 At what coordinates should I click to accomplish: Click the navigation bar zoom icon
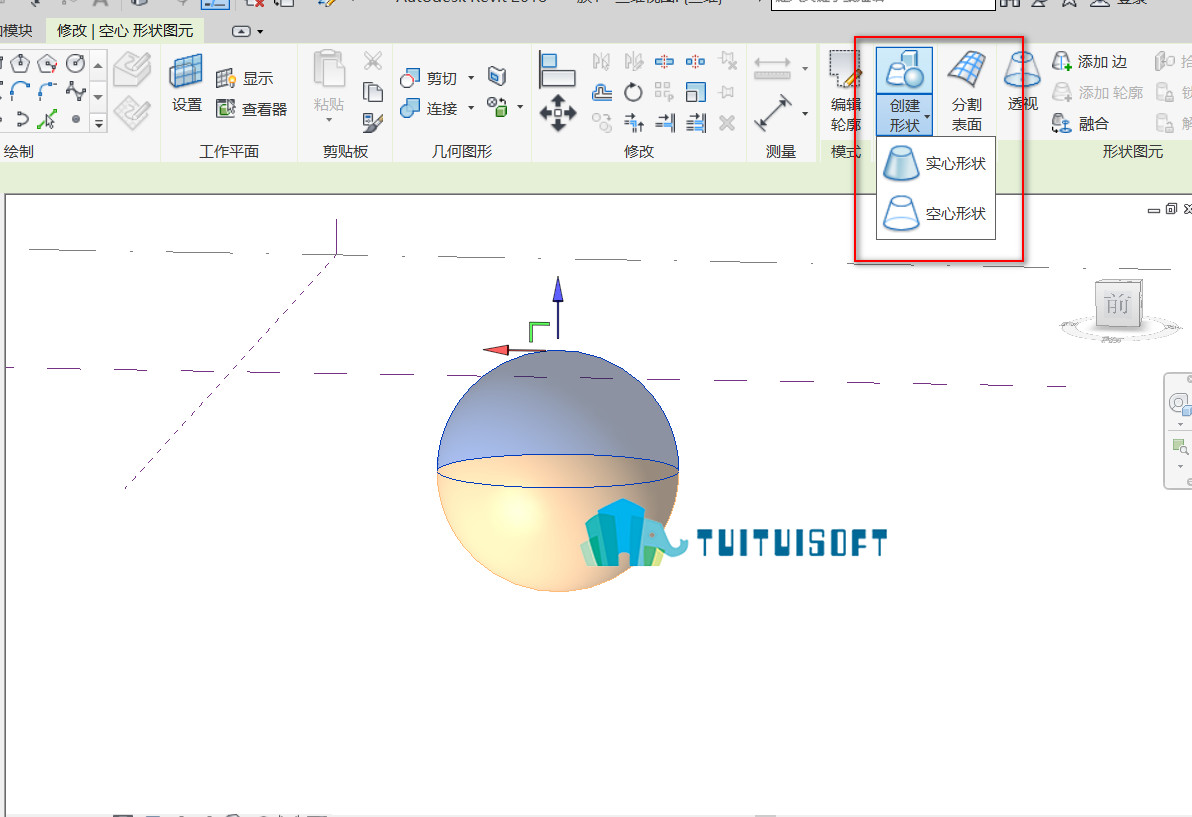(x=1180, y=446)
